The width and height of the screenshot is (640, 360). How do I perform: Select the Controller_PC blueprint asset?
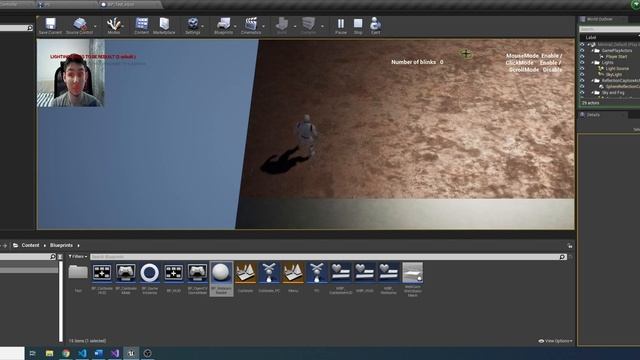[x=269, y=277]
